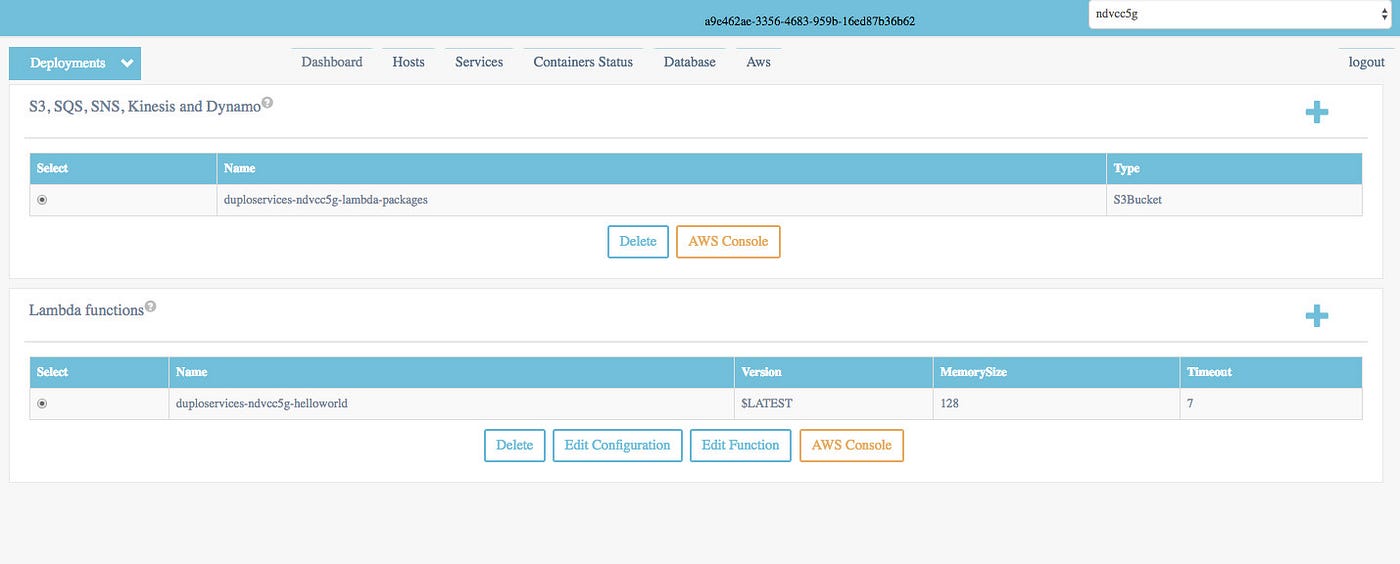This screenshot has width=1400, height=564.
Task: Open AWS Console for the S3 bucket
Action: coord(728,242)
